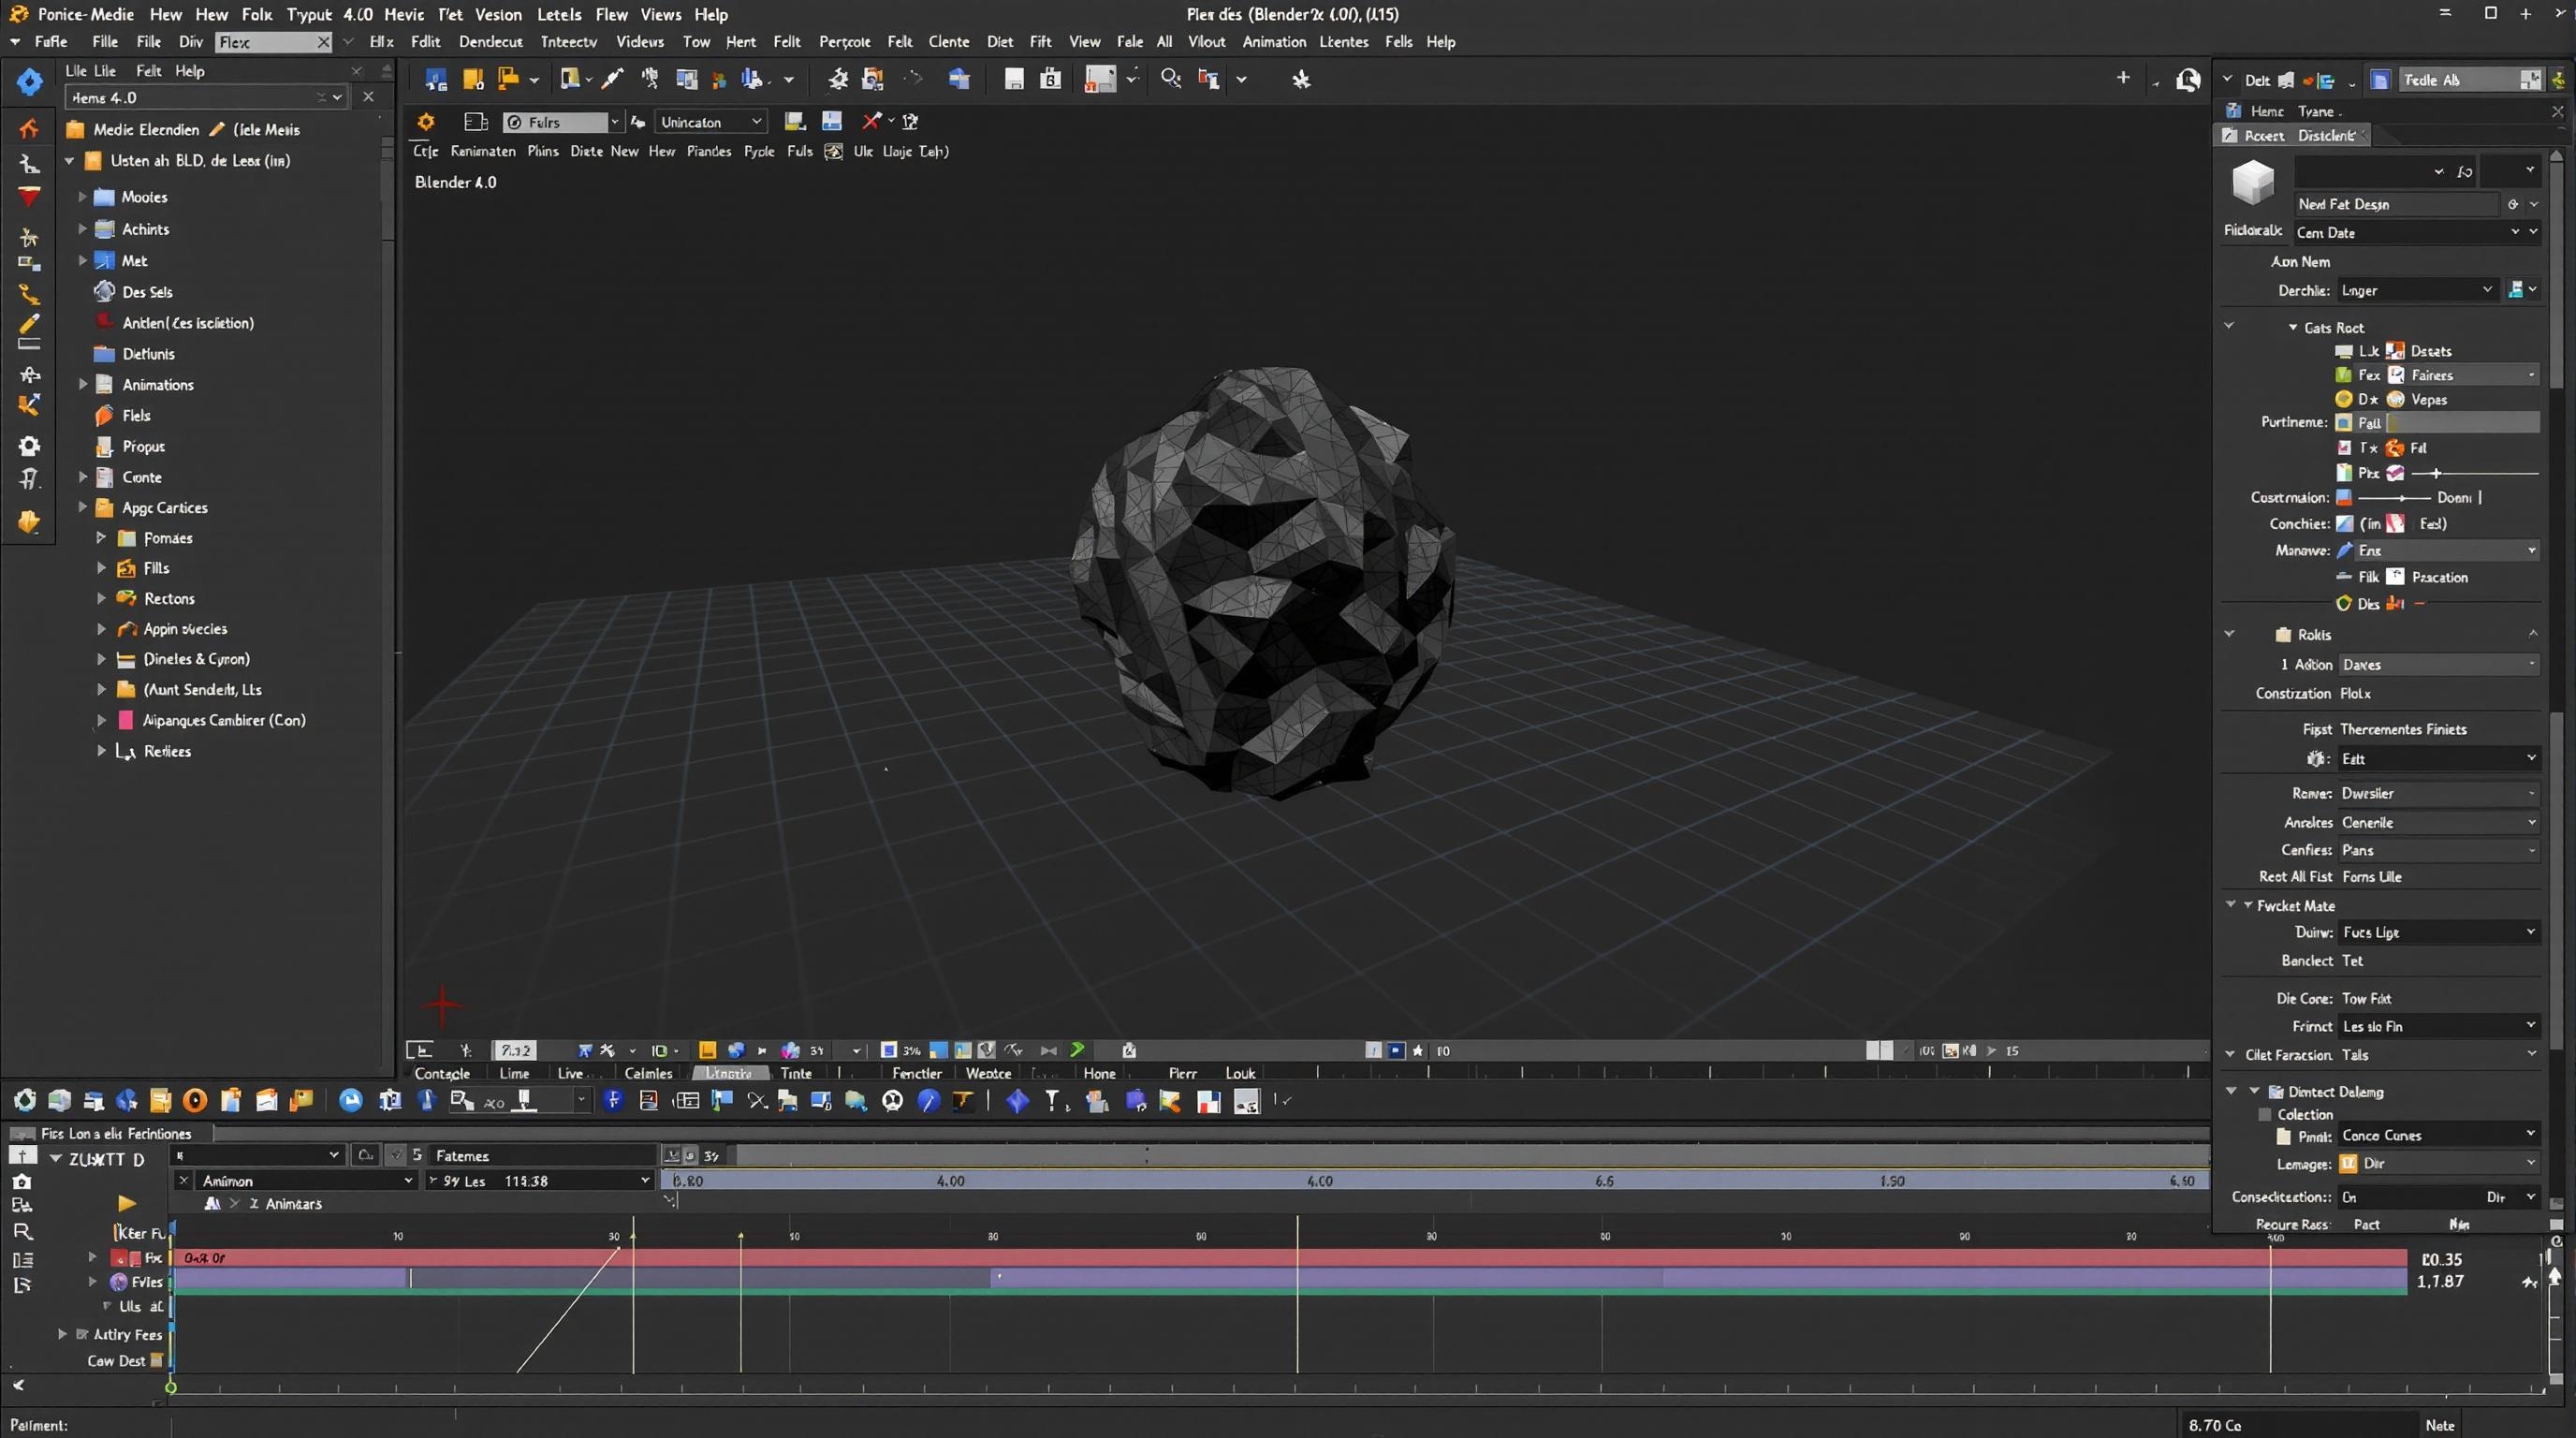Click the yellow play arrow in timeline
Screen dimensions: 2576x1438
pyautogui.click(x=126, y=1203)
